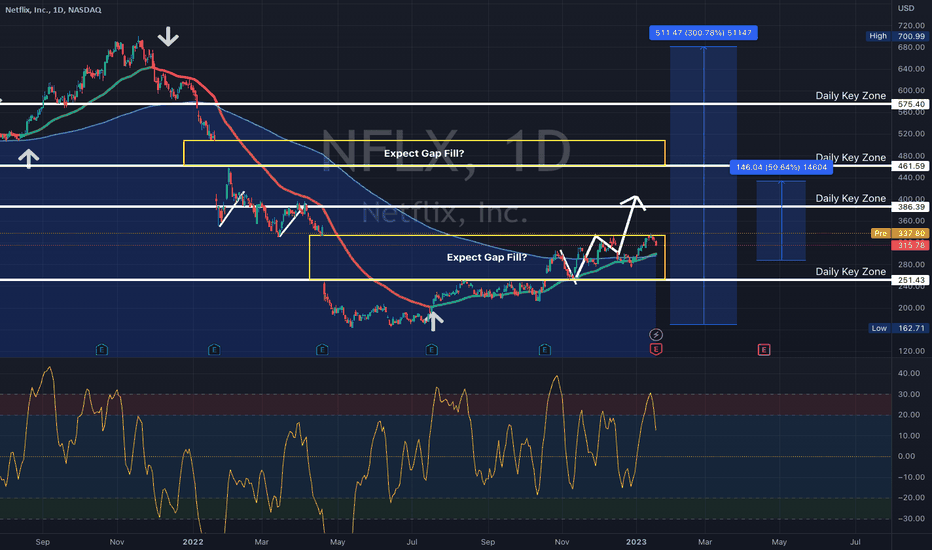The image size is (932, 550).
Task: Click the 120.00 price axis label
Action: click(x=911, y=351)
